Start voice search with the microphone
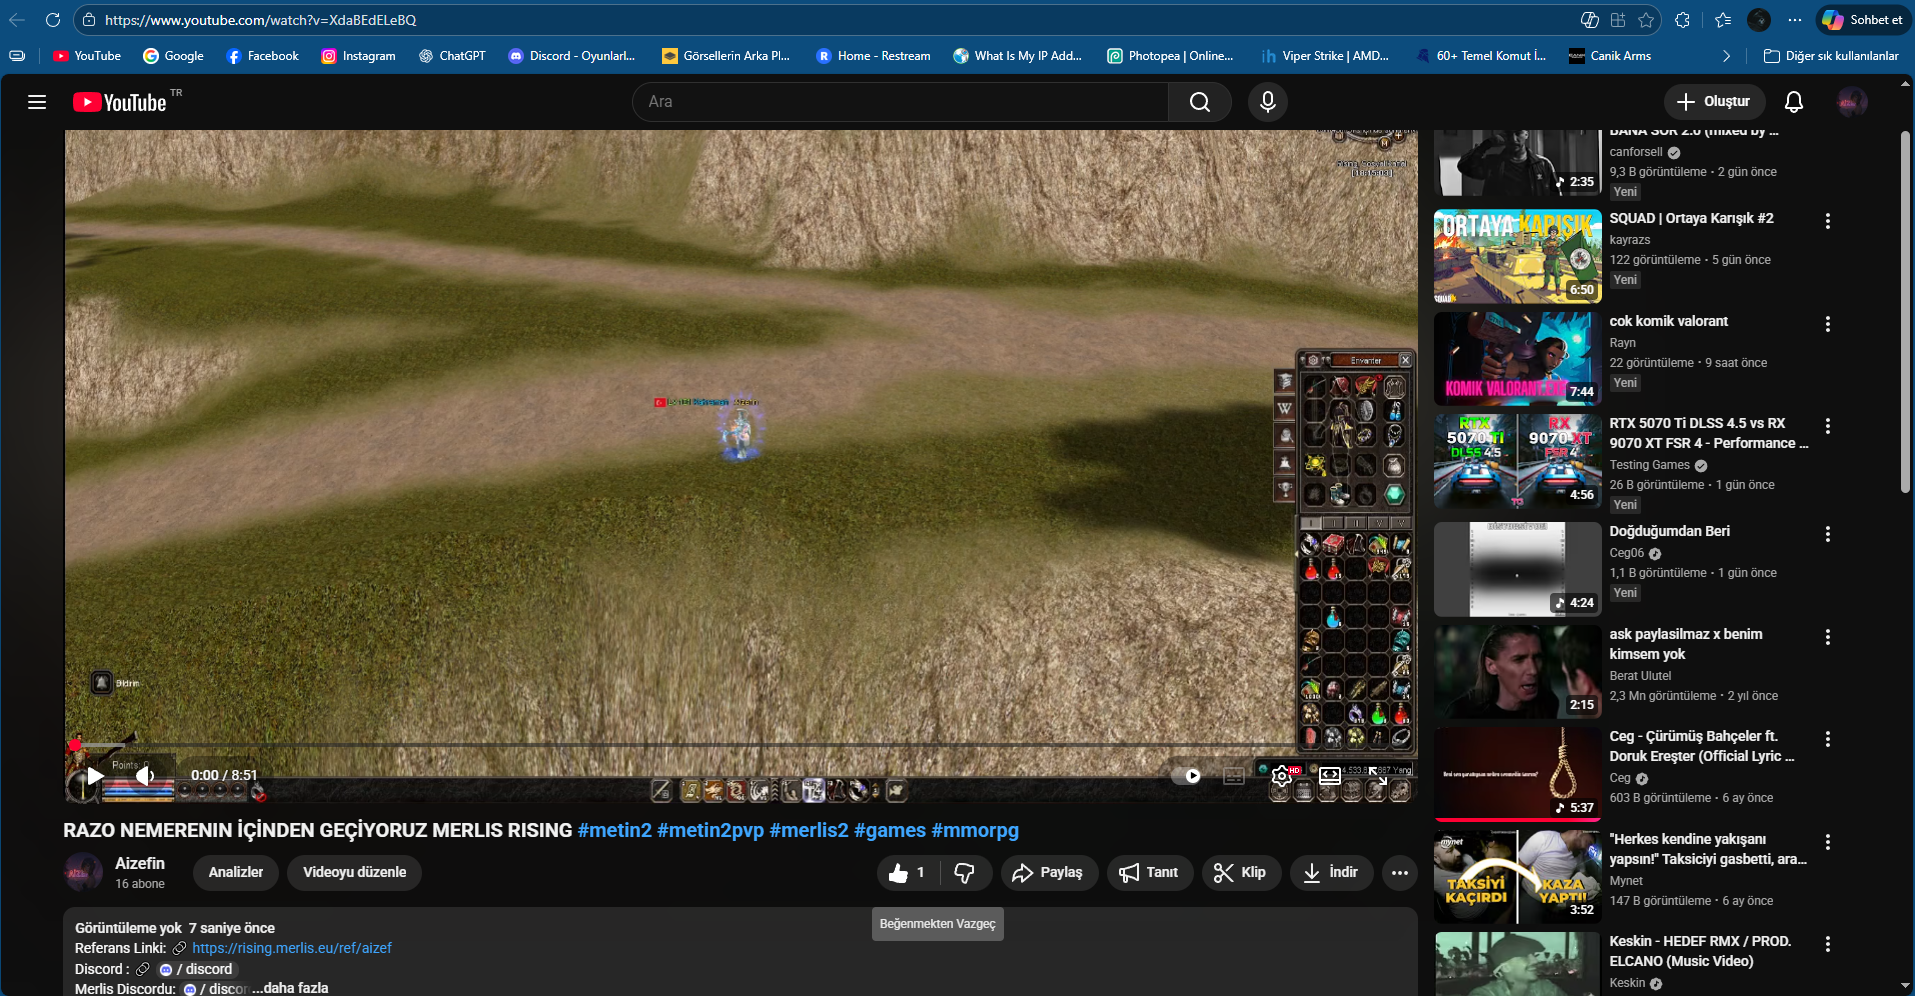The image size is (1915, 996). coord(1268,102)
